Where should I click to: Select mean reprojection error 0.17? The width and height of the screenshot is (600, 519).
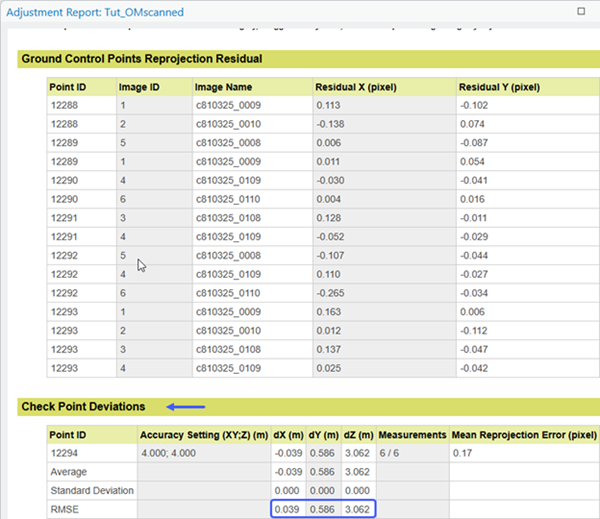[462, 453]
